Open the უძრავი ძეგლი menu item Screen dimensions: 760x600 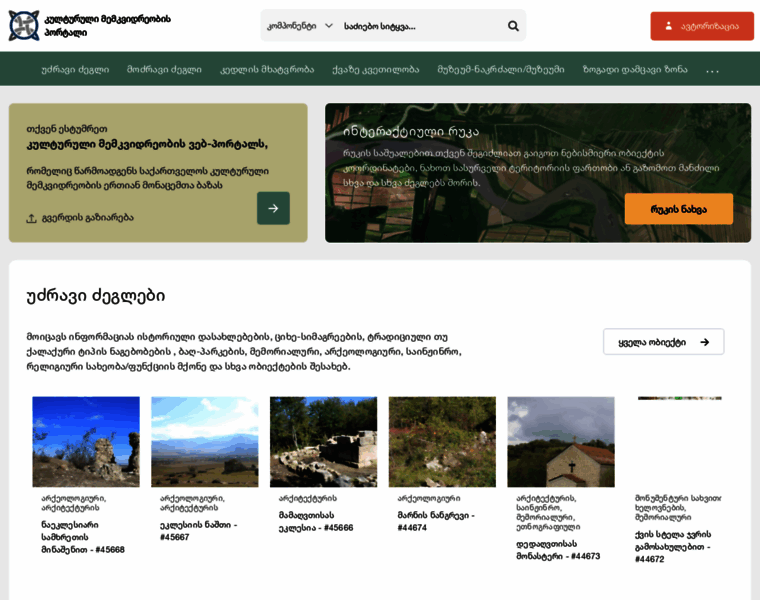pyautogui.click(x=75, y=69)
